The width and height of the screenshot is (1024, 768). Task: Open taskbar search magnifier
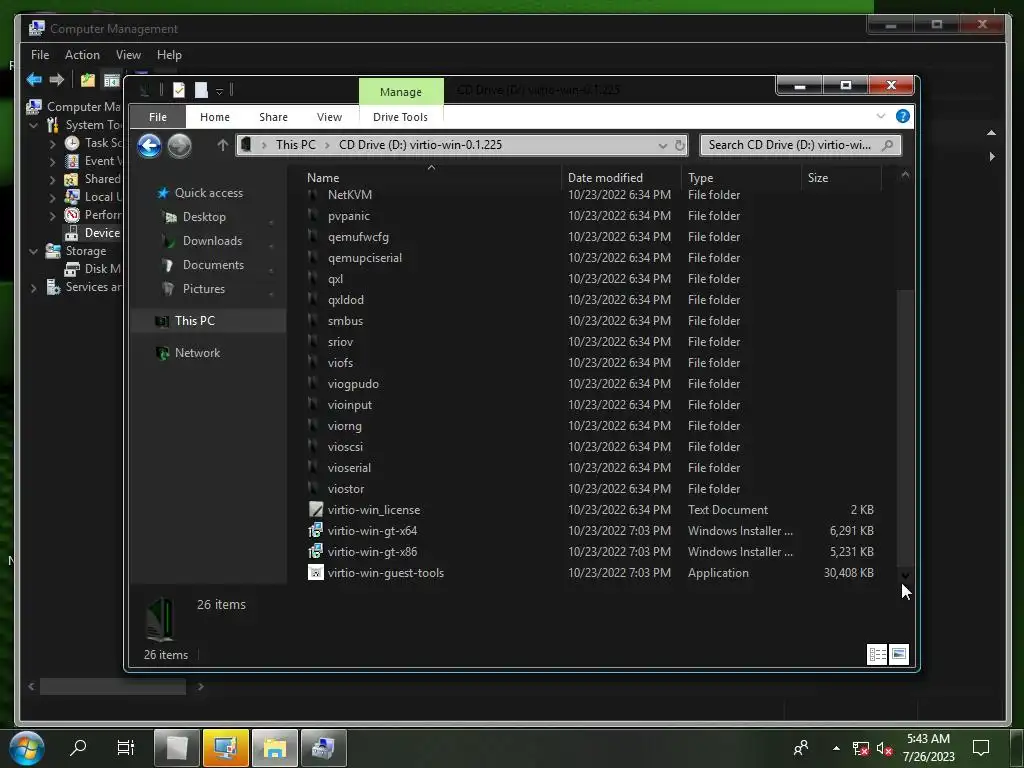pyautogui.click(x=78, y=747)
